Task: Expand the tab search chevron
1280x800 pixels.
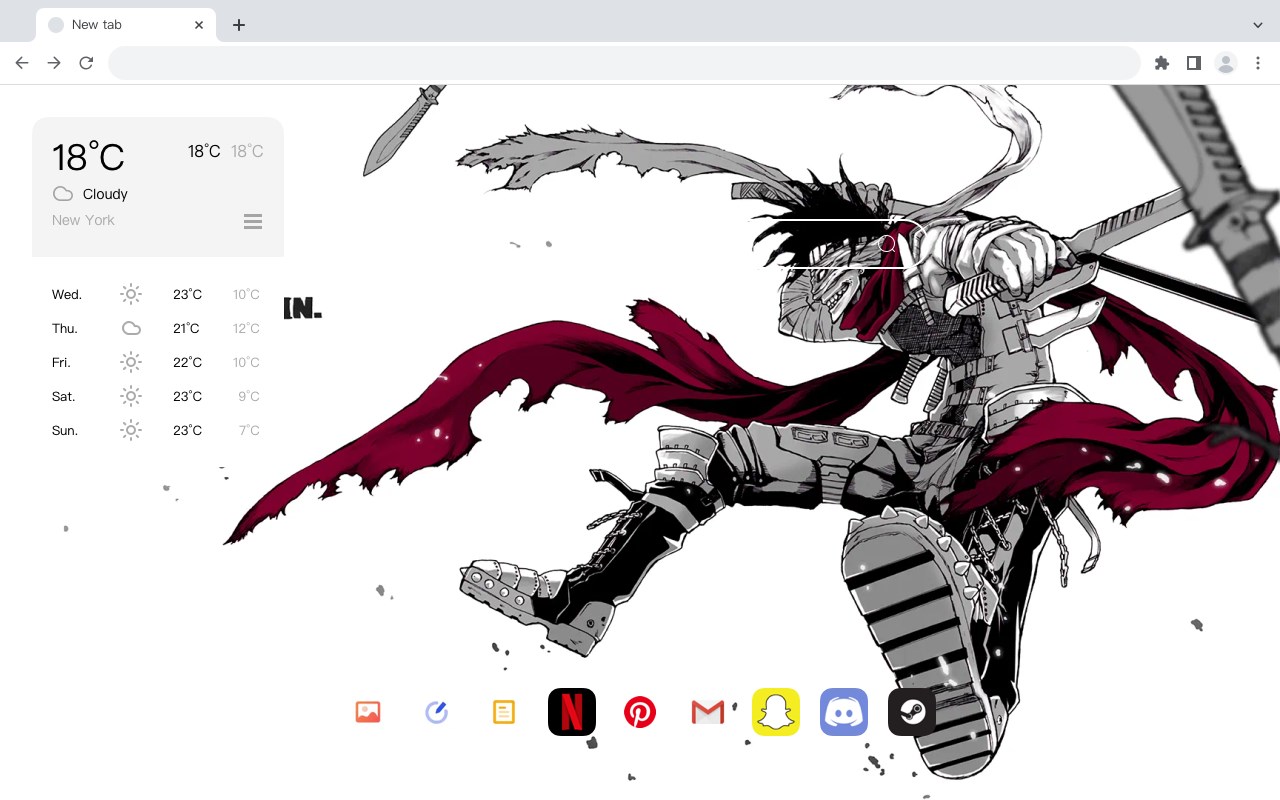Action: click(1258, 25)
